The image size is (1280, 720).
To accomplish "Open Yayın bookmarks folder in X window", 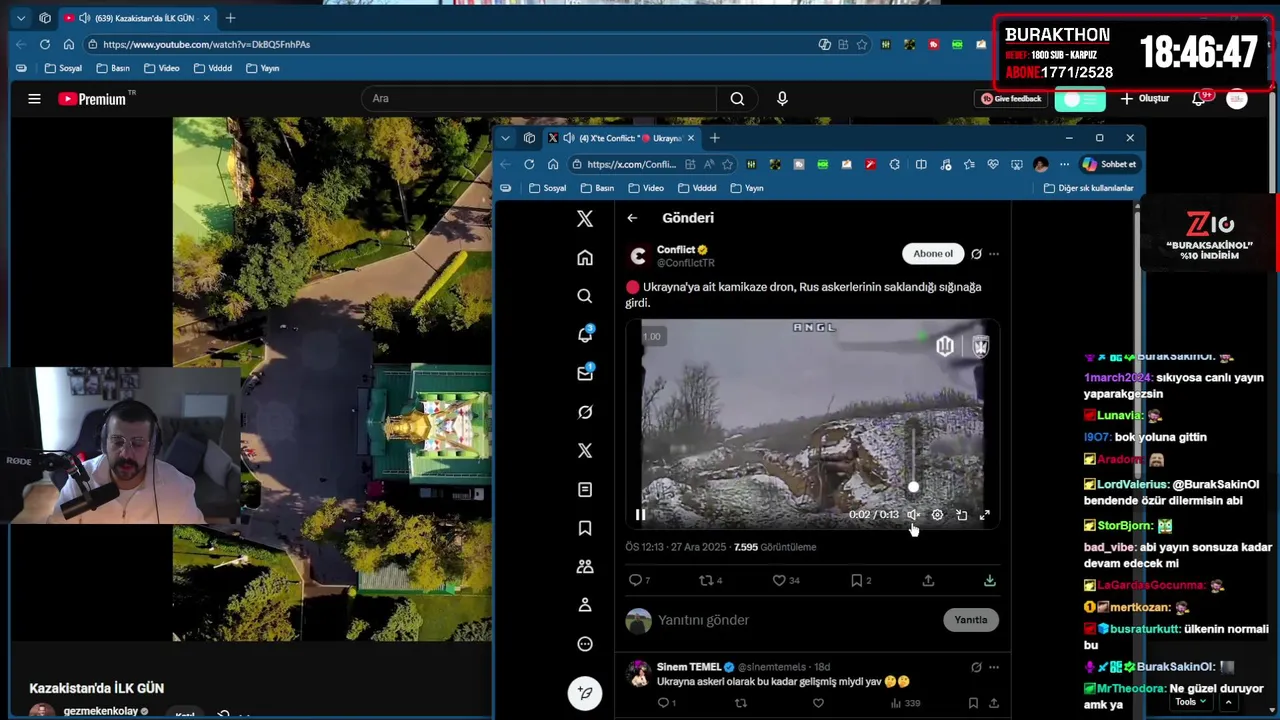I will click(x=746, y=188).
